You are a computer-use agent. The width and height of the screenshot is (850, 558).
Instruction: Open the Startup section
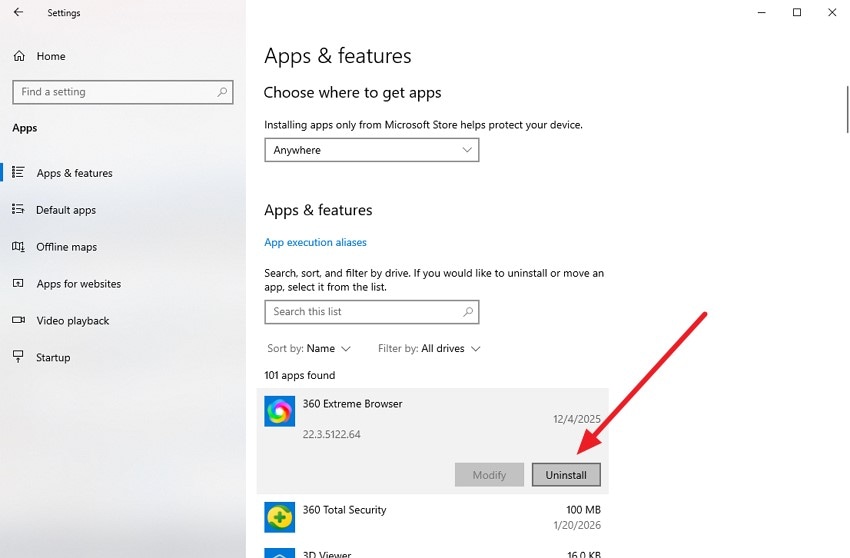coord(53,357)
